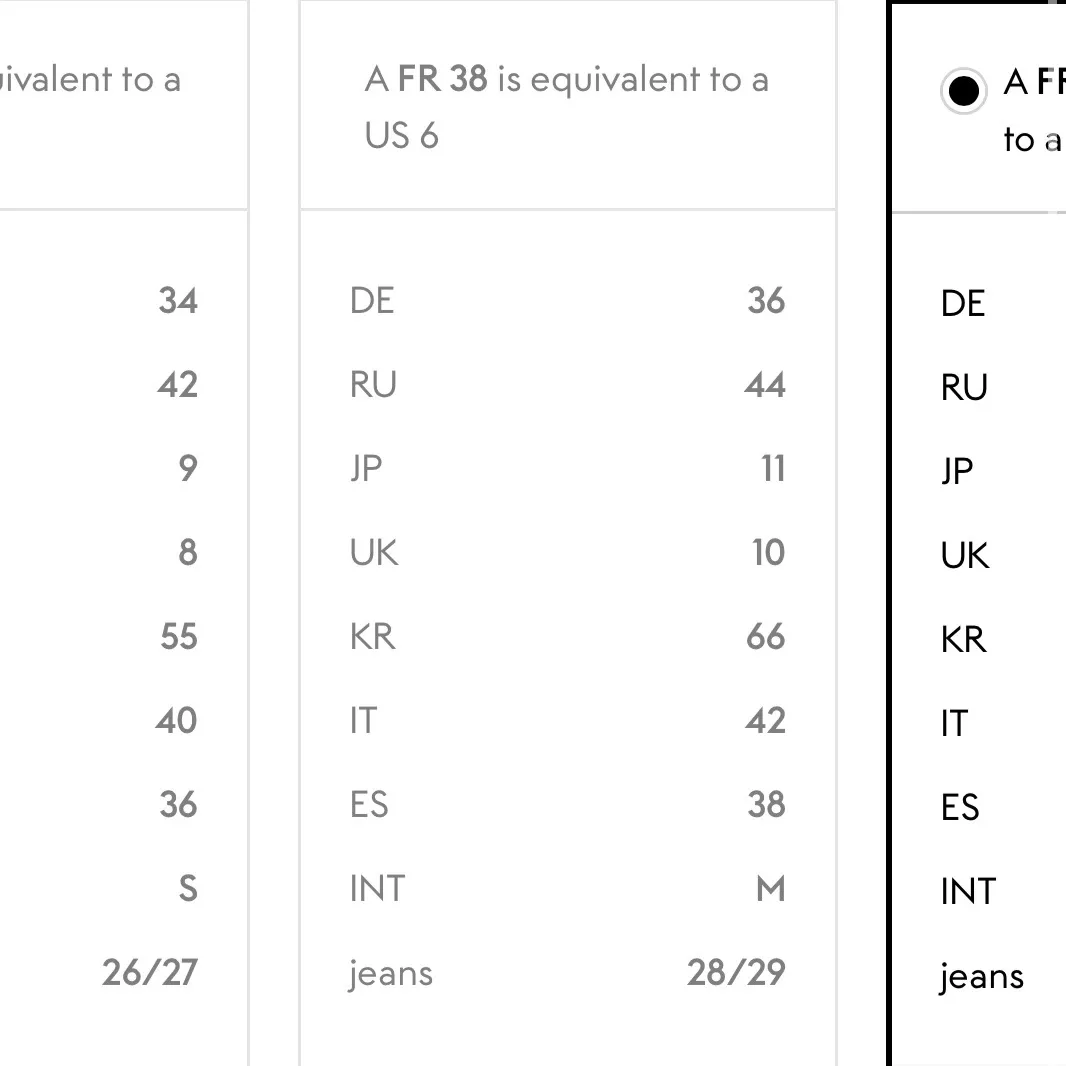
Task: Click the DE label in the black-bordered card
Action: coord(963,304)
